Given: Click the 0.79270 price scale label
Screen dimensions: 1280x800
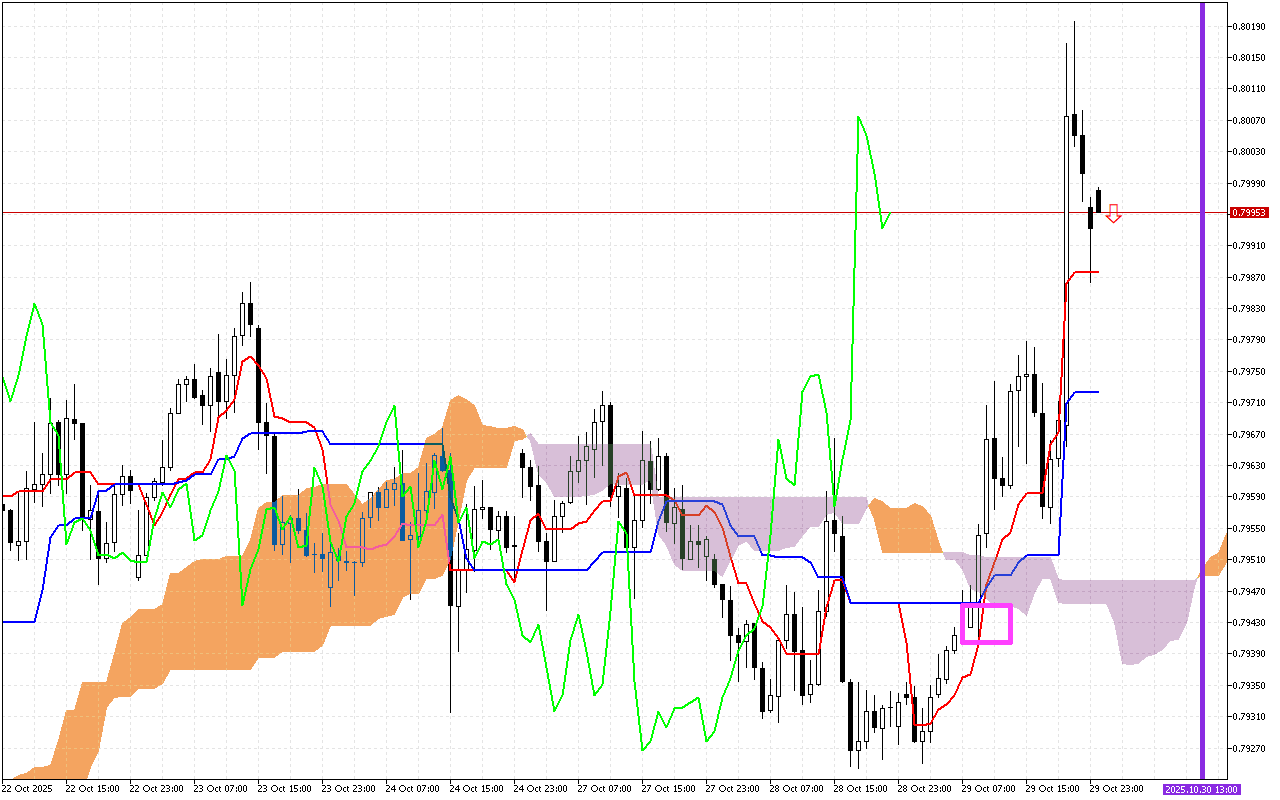Looking at the screenshot, I should pyautogui.click(x=1249, y=748).
